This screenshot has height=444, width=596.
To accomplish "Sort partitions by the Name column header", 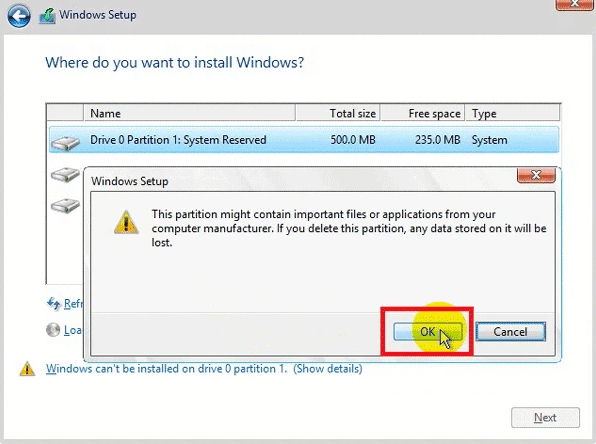I will (x=189, y=113).
